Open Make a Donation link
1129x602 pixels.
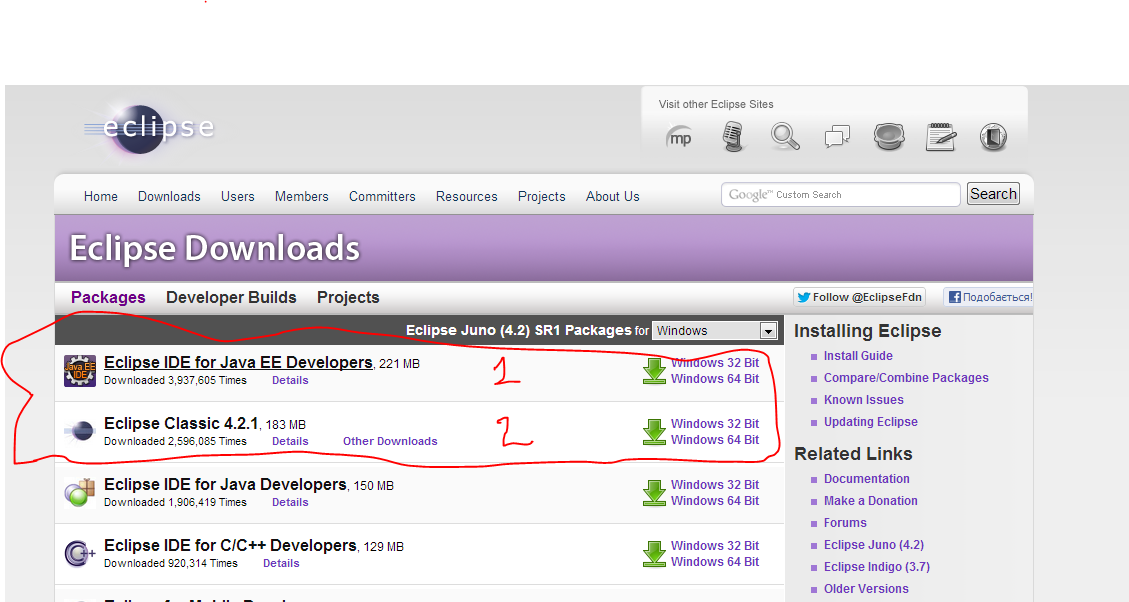(x=871, y=501)
